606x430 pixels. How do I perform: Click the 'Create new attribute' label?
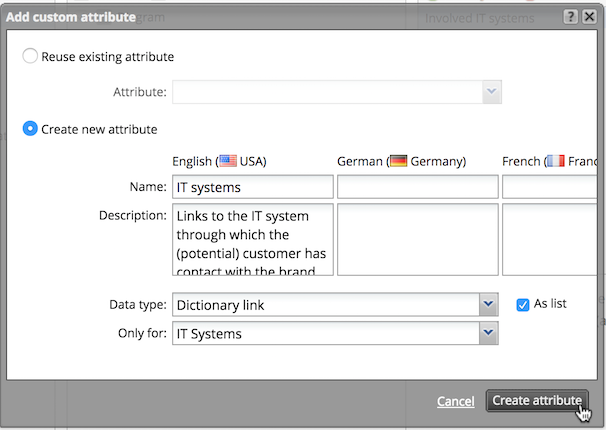tap(99, 129)
